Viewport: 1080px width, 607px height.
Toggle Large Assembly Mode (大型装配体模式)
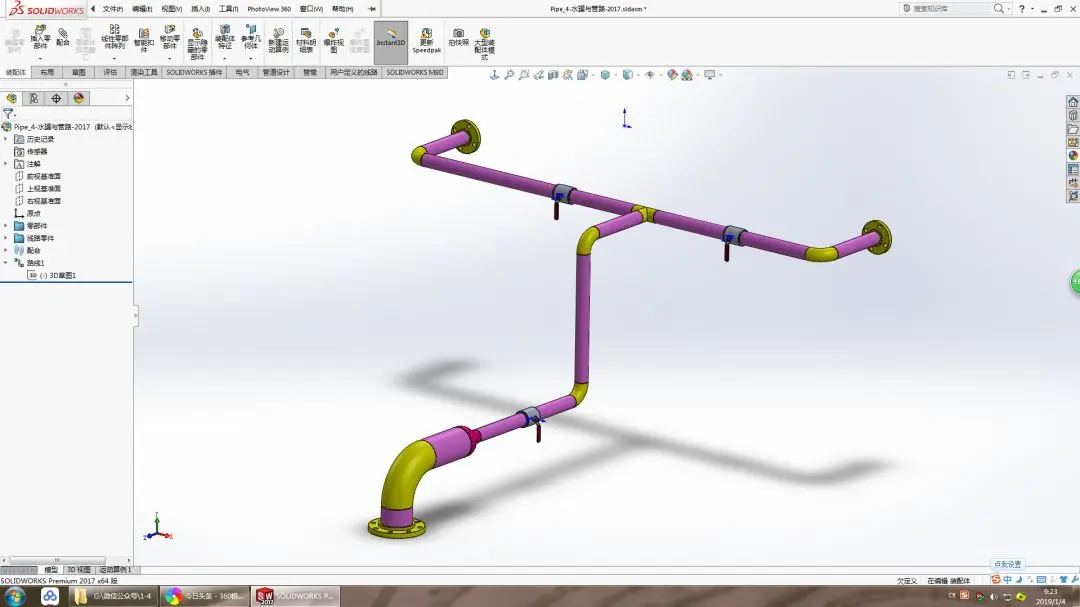(x=485, y=43)
